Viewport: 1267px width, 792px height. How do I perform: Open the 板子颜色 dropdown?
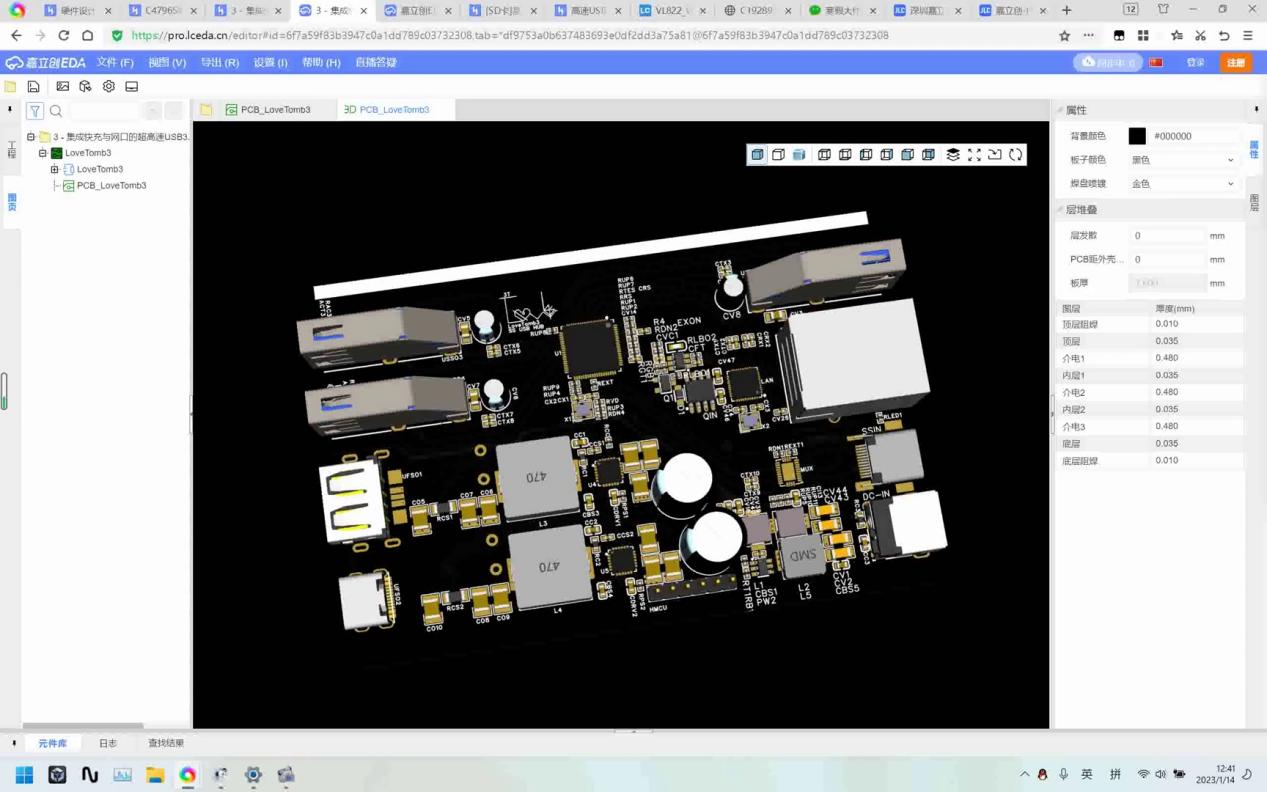[x=1182, y=160]
